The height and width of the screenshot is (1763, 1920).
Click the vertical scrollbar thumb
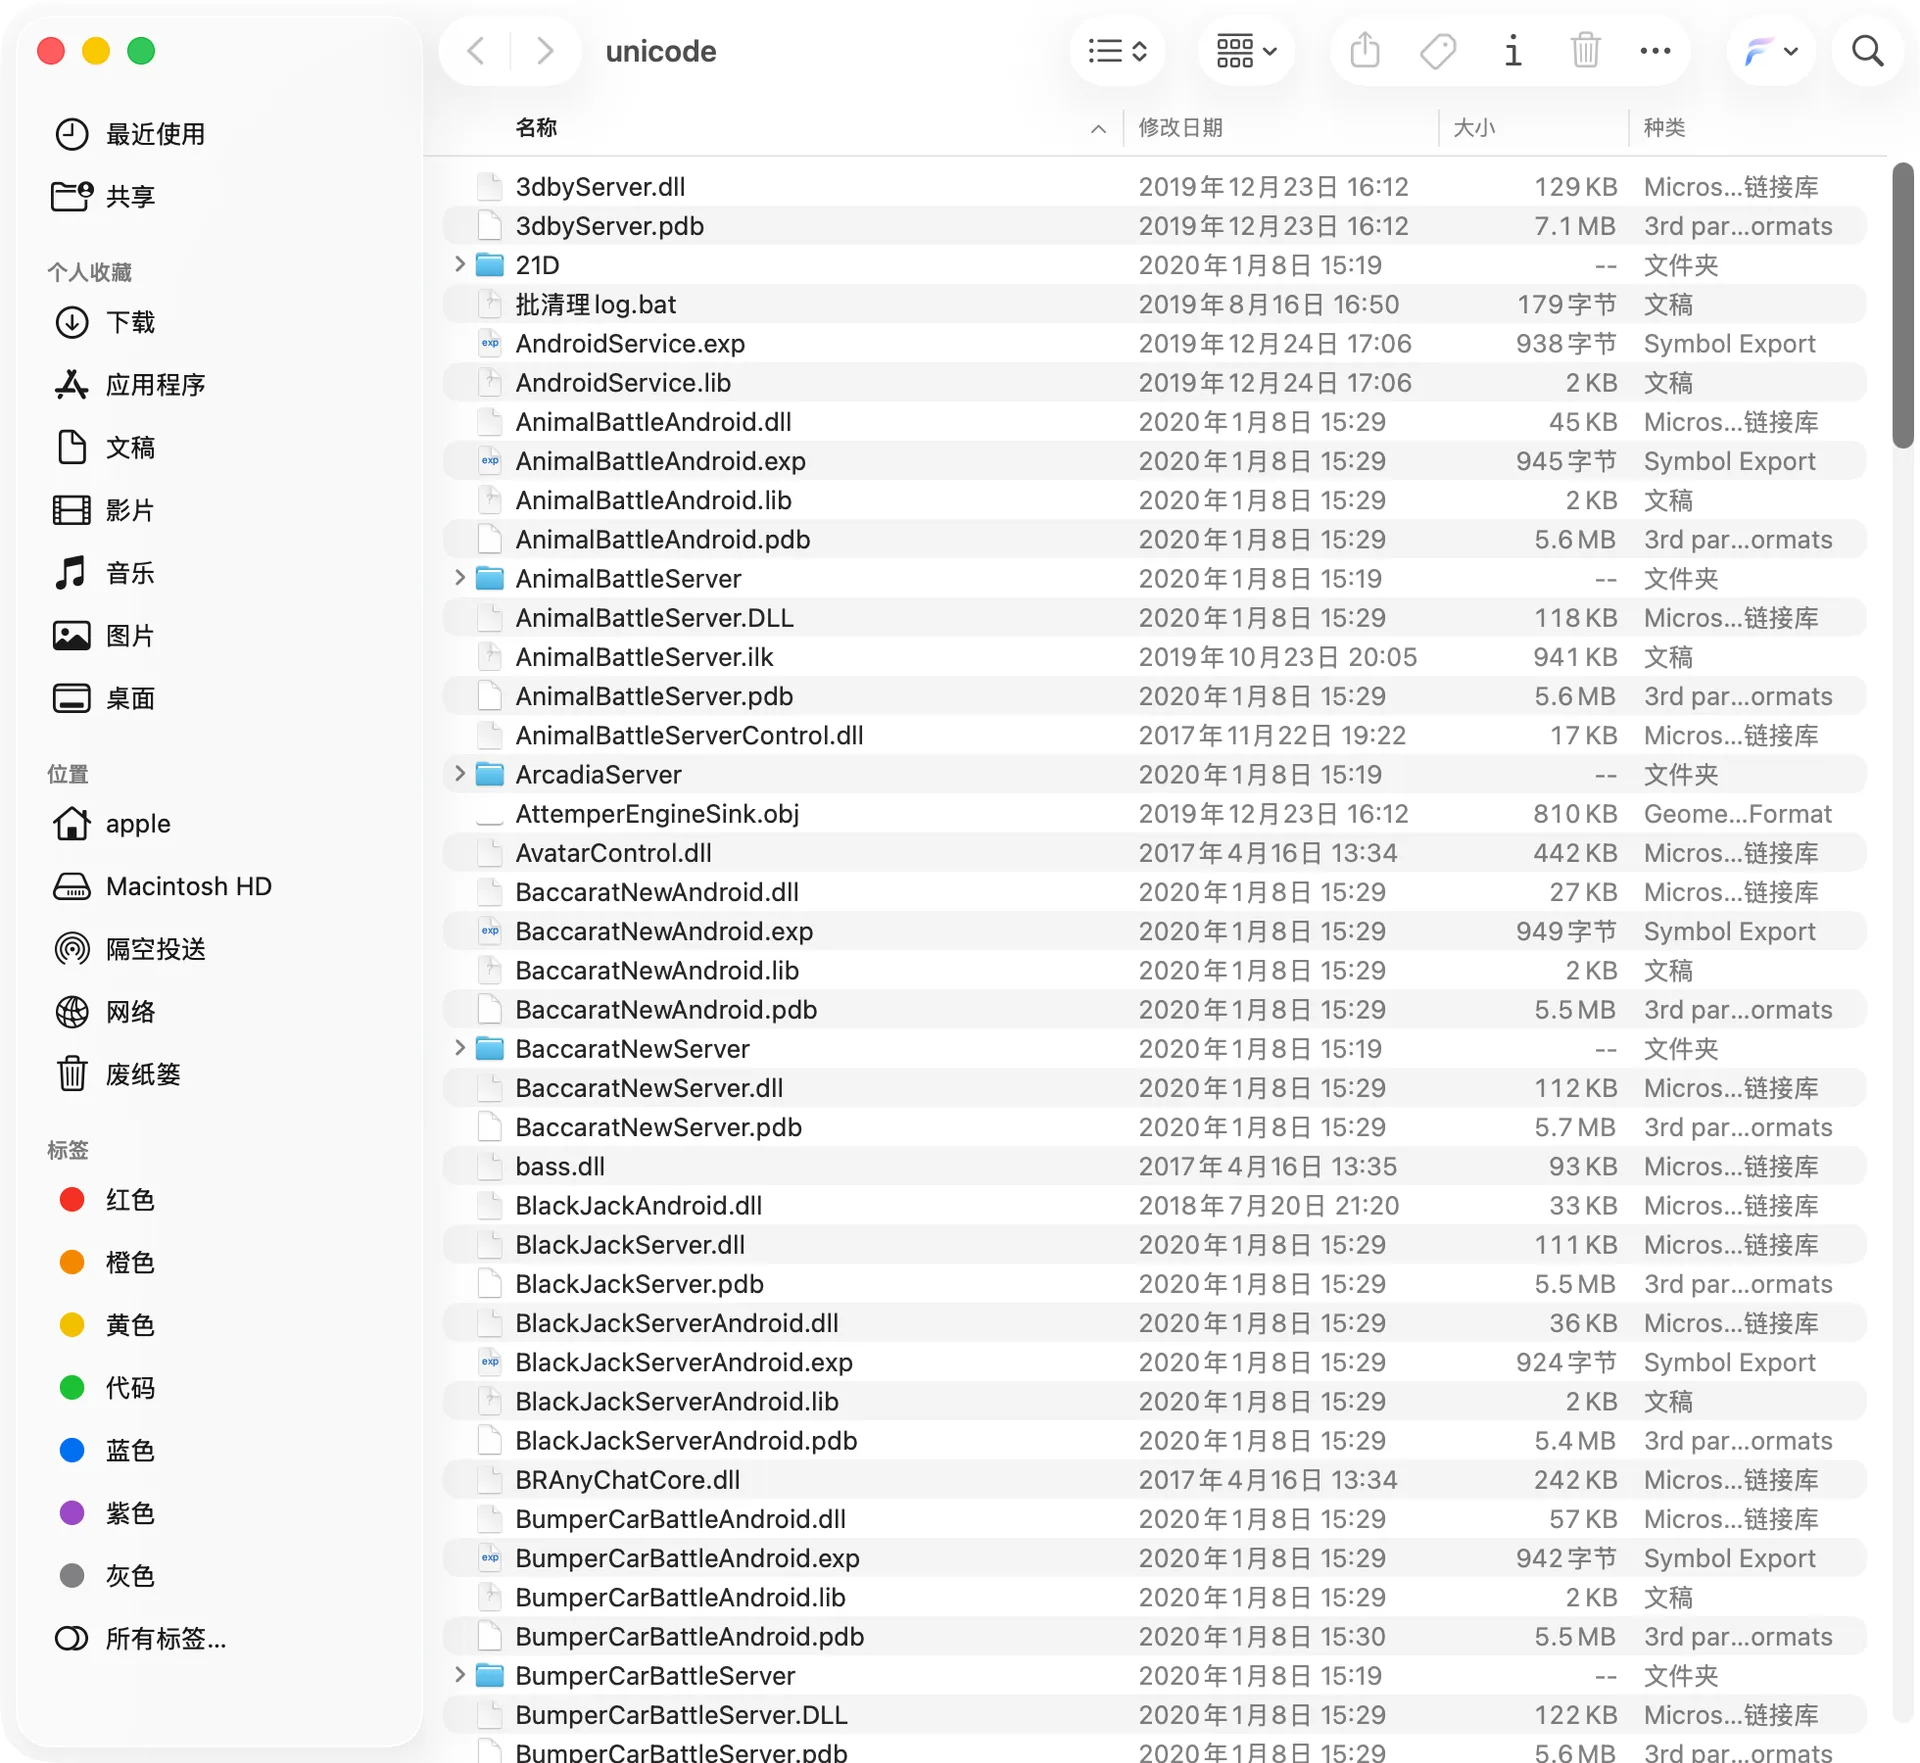1903,305
